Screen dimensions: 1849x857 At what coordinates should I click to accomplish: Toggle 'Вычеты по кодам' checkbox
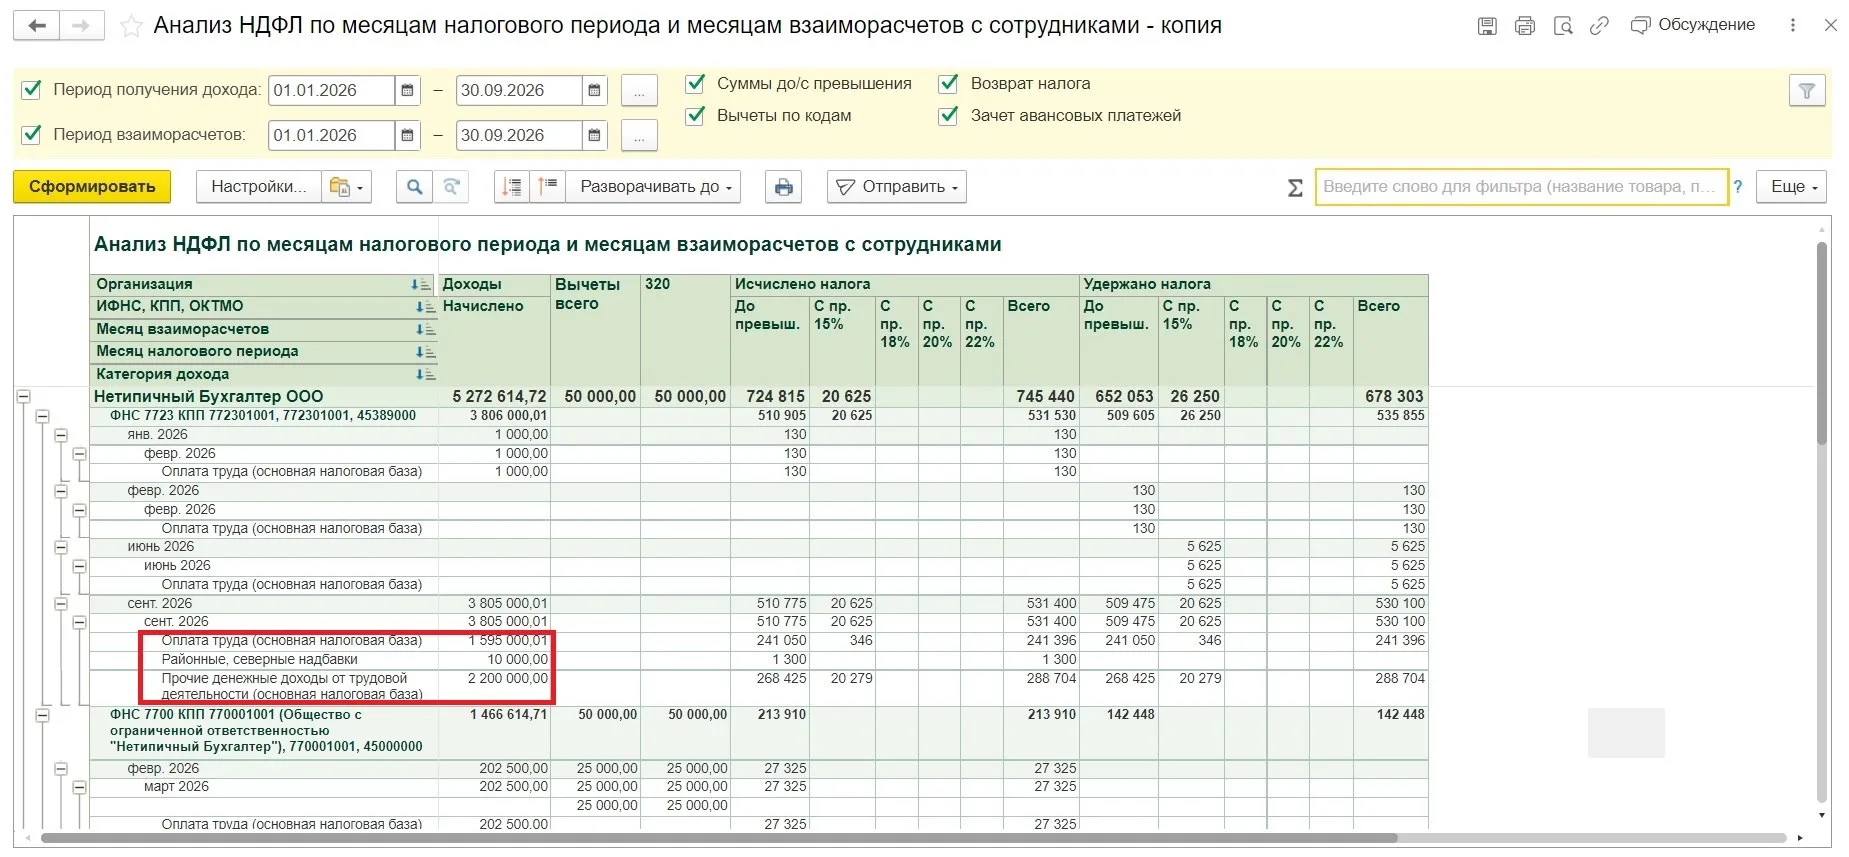(695, 116)
